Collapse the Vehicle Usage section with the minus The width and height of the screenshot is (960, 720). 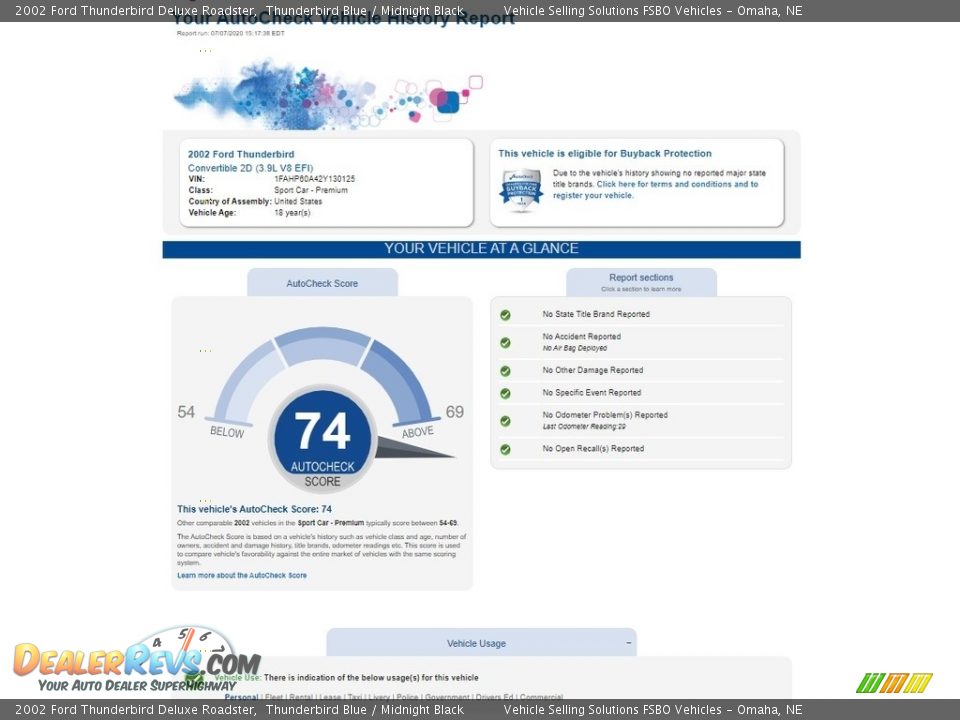tap(629, 643)
